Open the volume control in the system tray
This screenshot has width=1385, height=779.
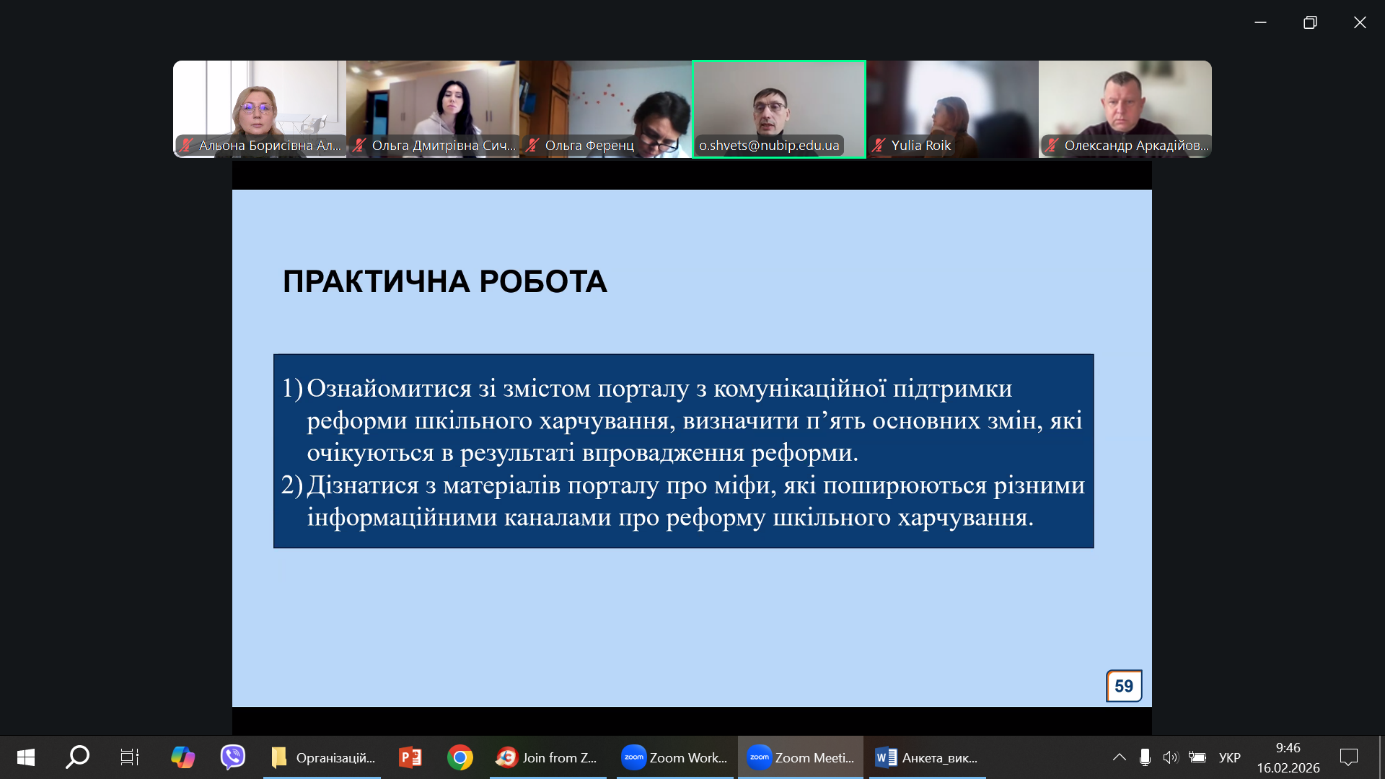click(1171, 757)
